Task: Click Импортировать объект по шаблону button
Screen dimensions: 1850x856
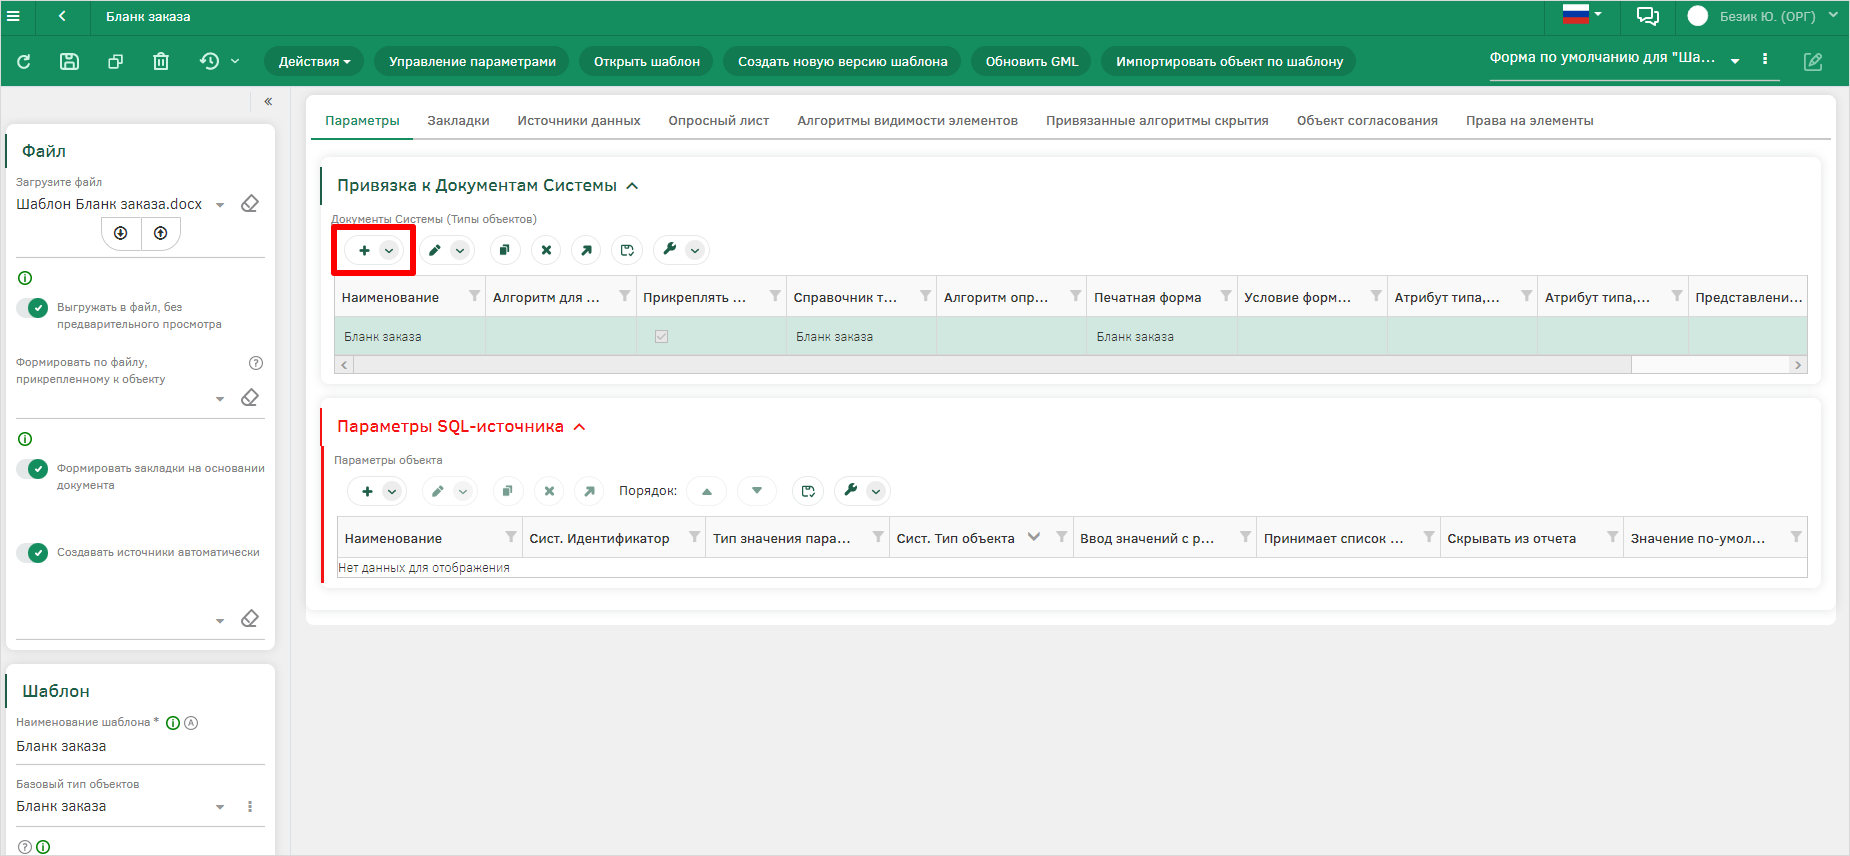Action: (1229, 62)
